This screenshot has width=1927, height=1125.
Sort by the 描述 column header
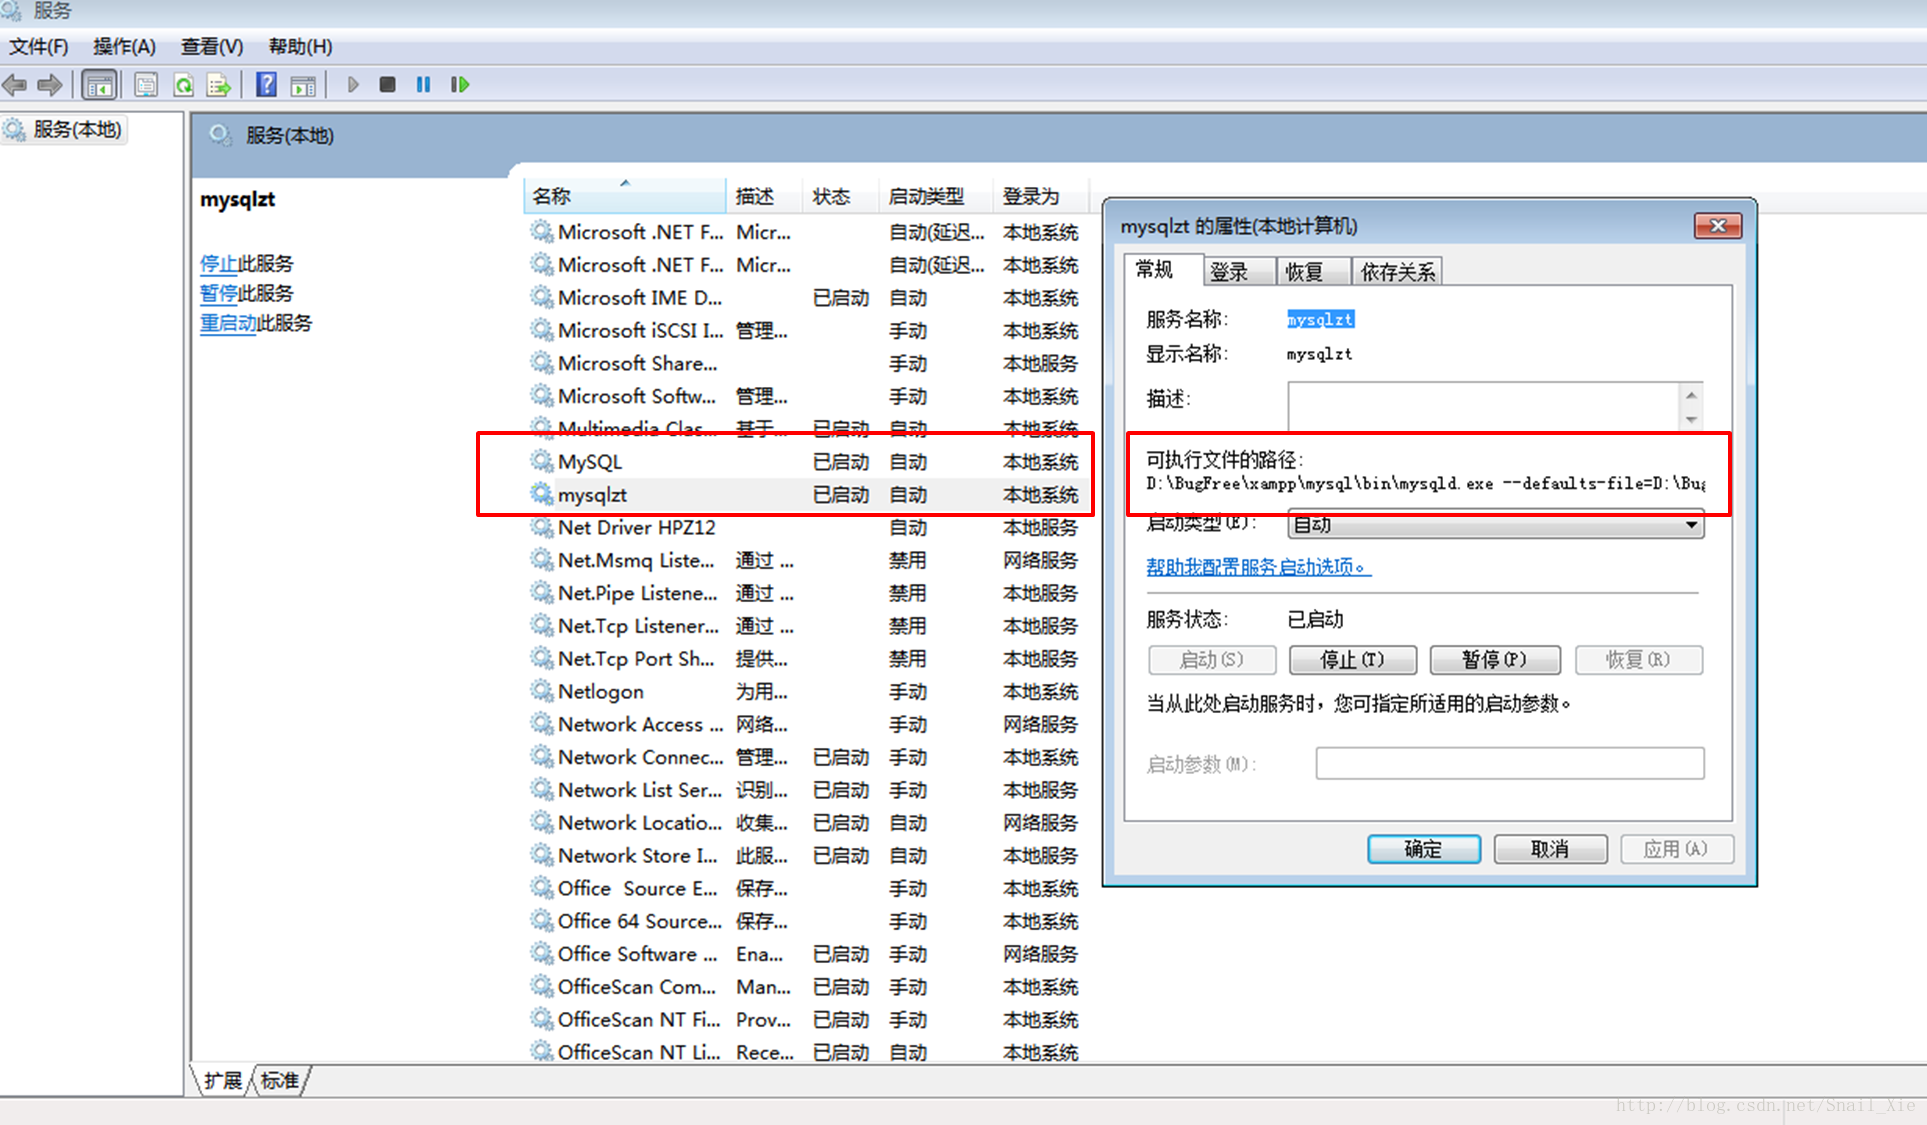[x=764, y=195]
